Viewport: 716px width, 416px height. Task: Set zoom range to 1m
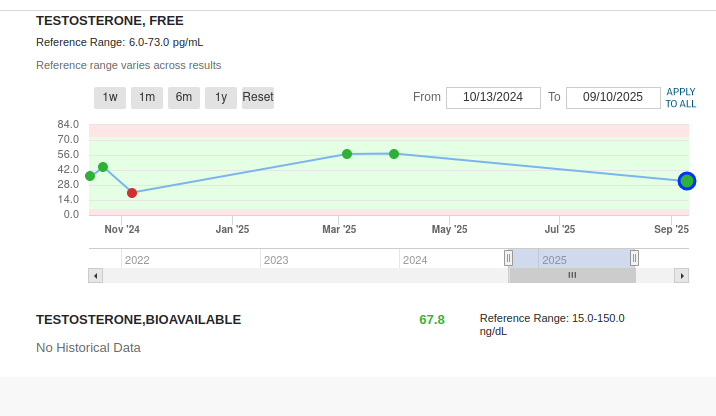coord(147,97)
